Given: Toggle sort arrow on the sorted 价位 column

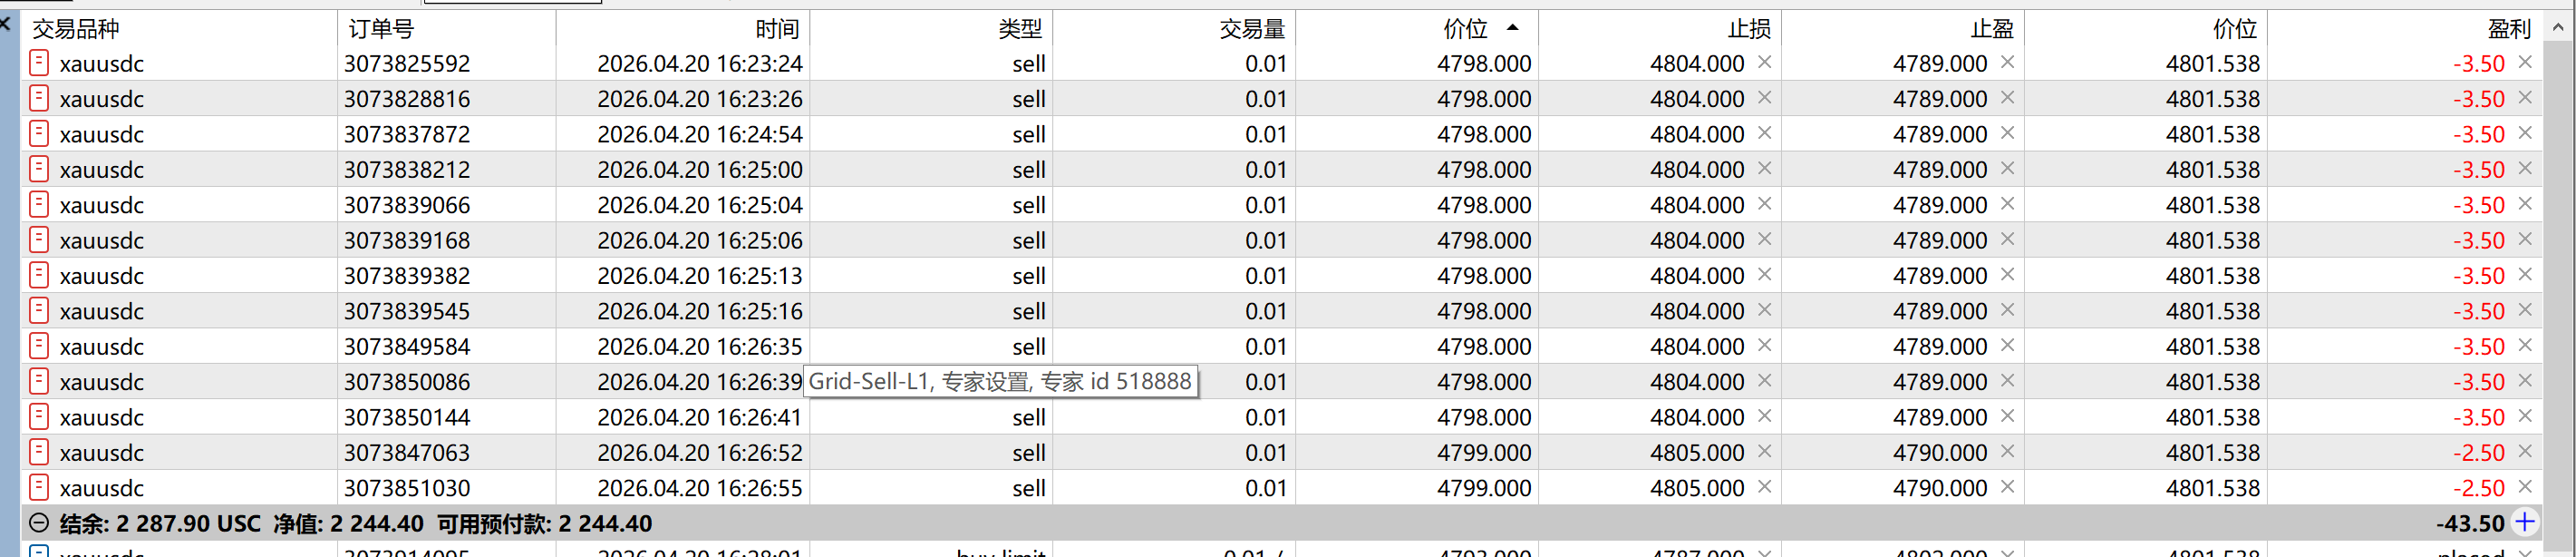Looking at the screenshot, I should click(1512, 28).
